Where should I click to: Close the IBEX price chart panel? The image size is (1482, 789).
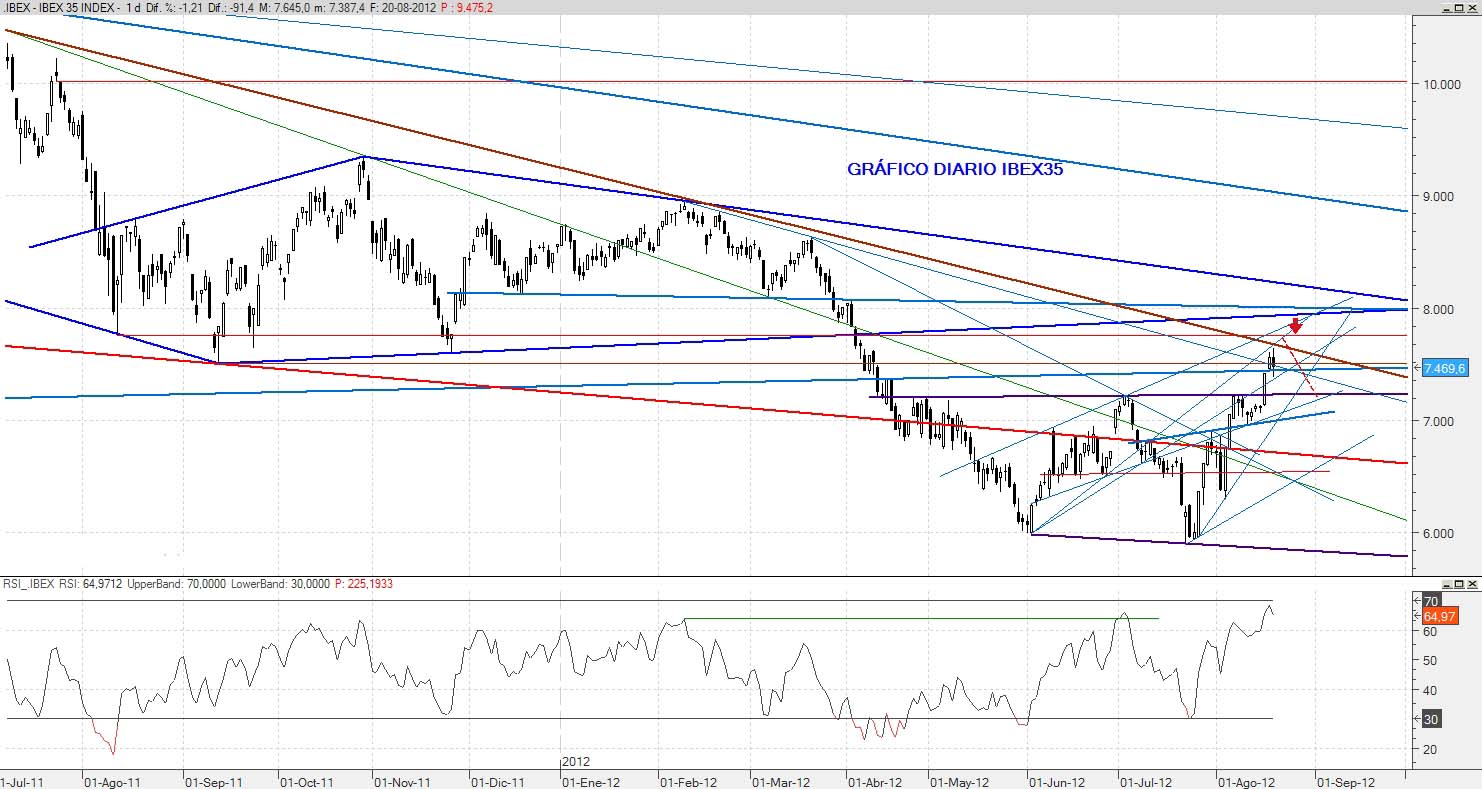pyautogui.click(x=1472, y=8)
